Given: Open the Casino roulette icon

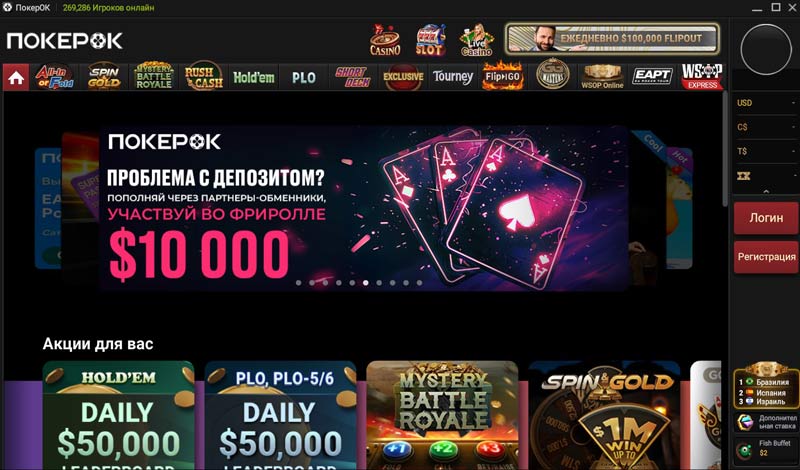Looking at the screenshot, I should click(385, 40).
